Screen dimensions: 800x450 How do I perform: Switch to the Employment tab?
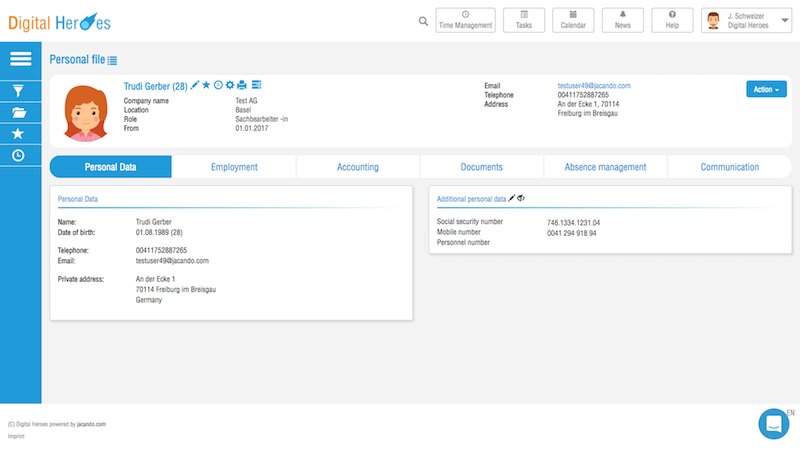click(234, 167)
